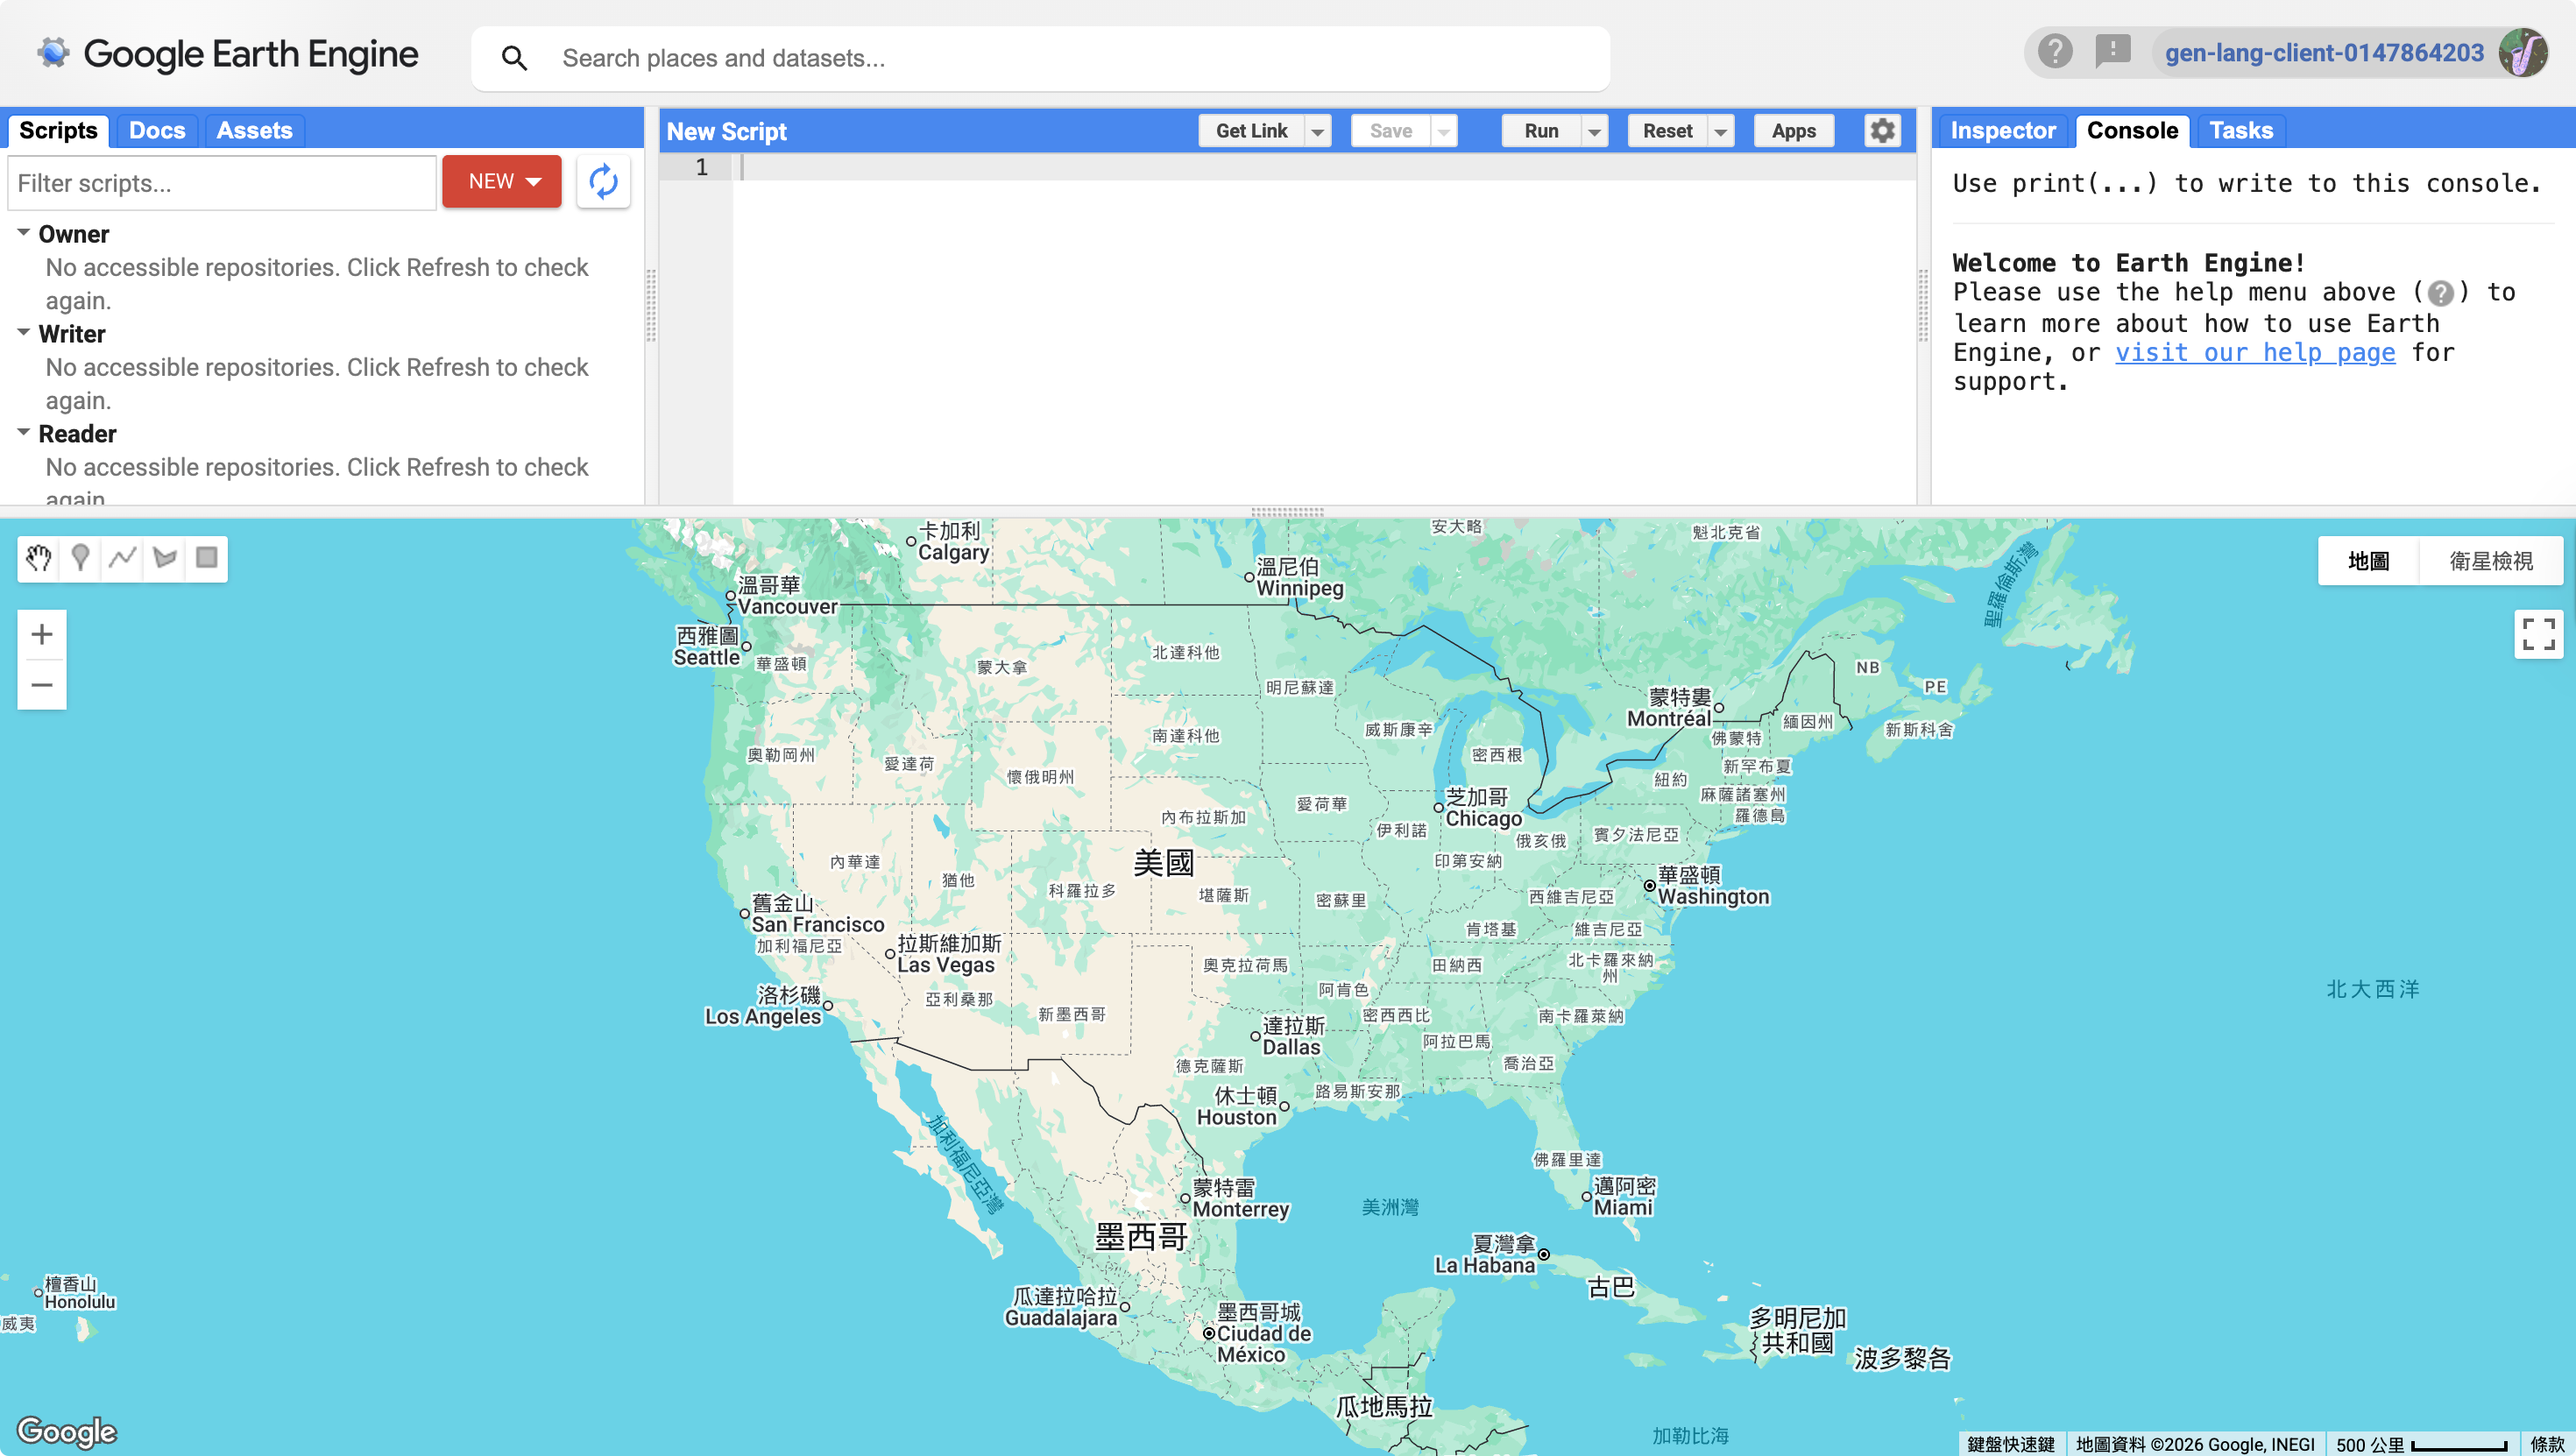Collapse the Reader repositories section
Viewport: 2576px width, 1456px height.
pos(23,432)
